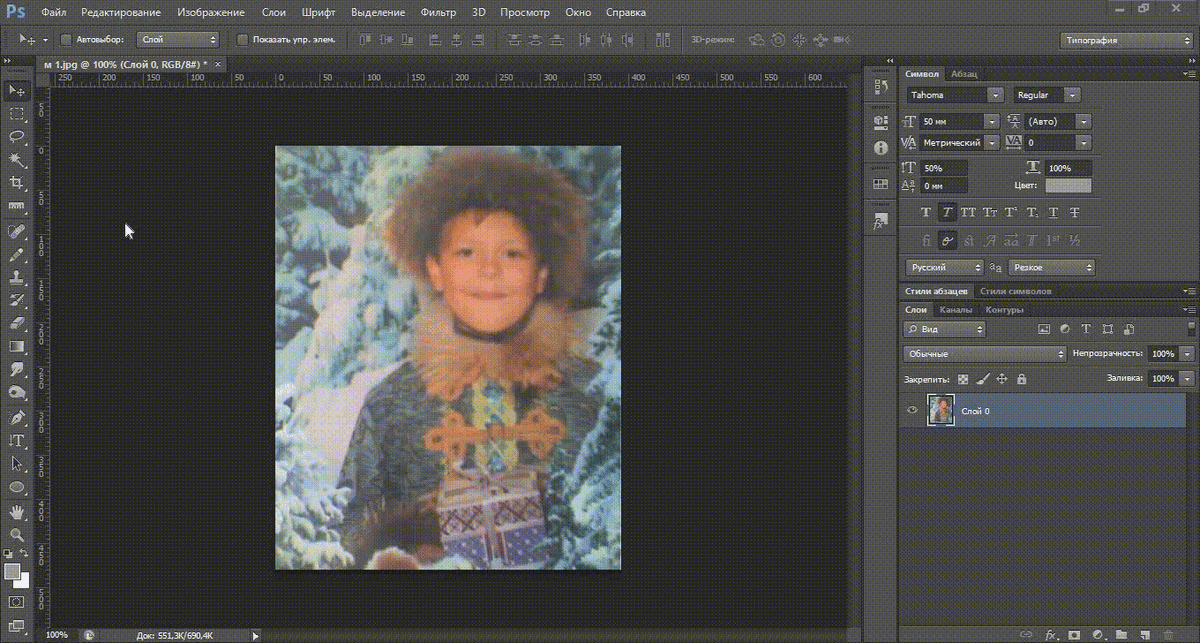Expand the Обычные blend mode dropdown
Image resolution: width=1200 pixels, height=643 pixels.
pyautogui.click(x=985, y=354)
